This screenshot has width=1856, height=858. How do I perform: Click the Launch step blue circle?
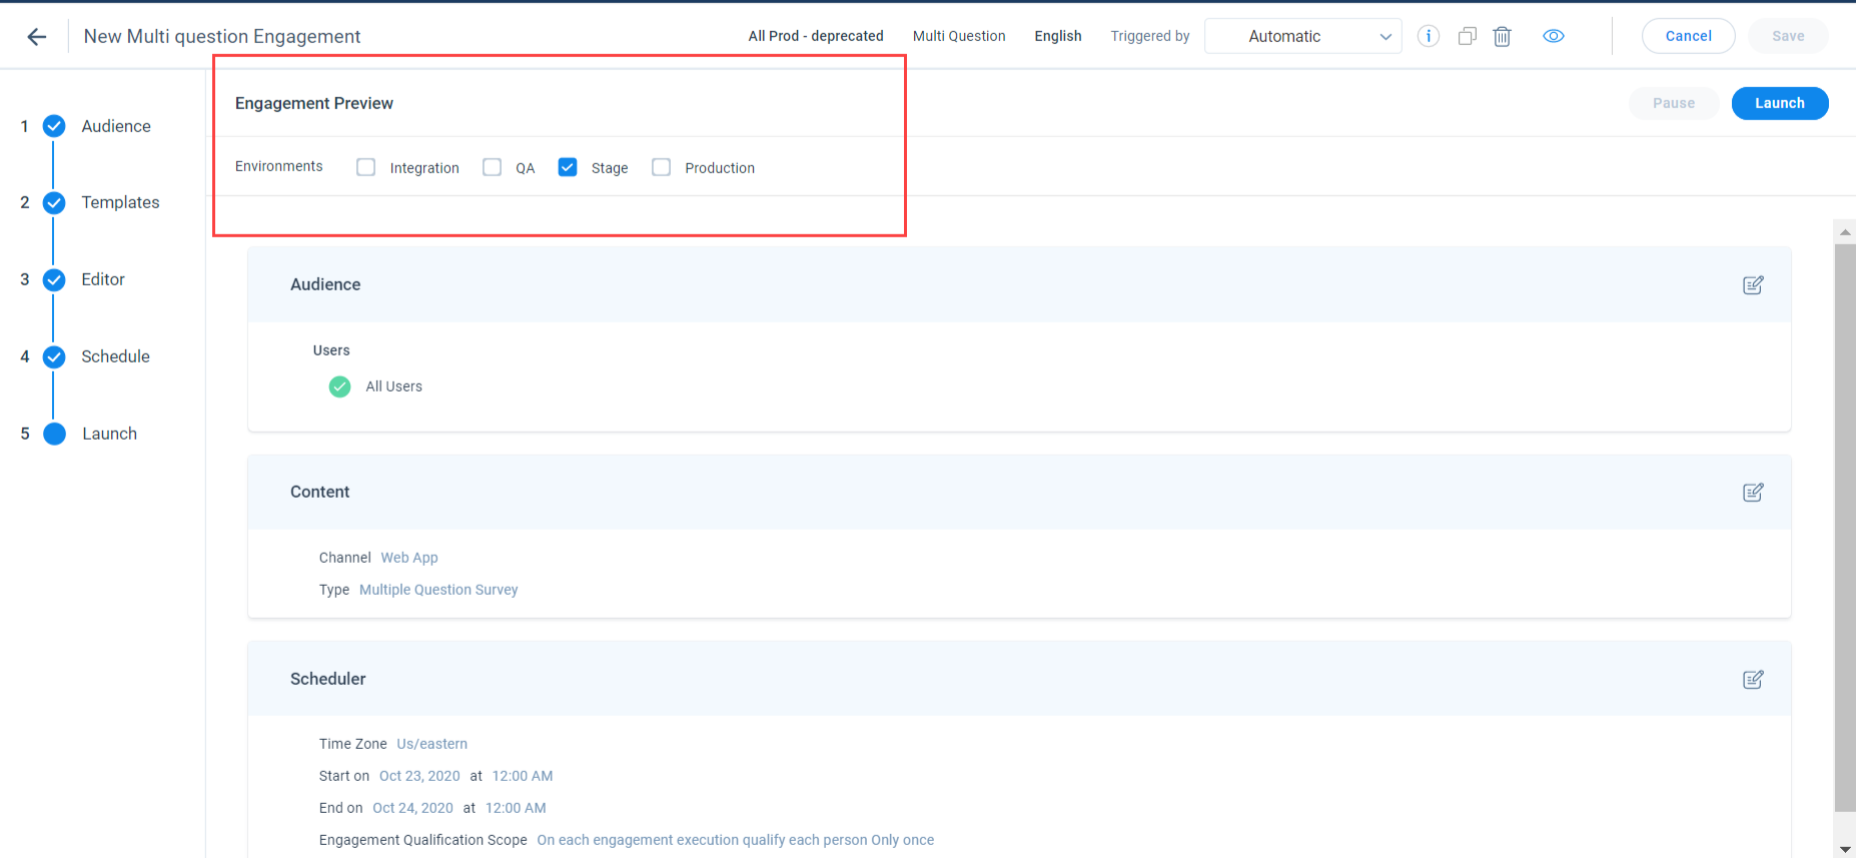(x=54, y=434)
